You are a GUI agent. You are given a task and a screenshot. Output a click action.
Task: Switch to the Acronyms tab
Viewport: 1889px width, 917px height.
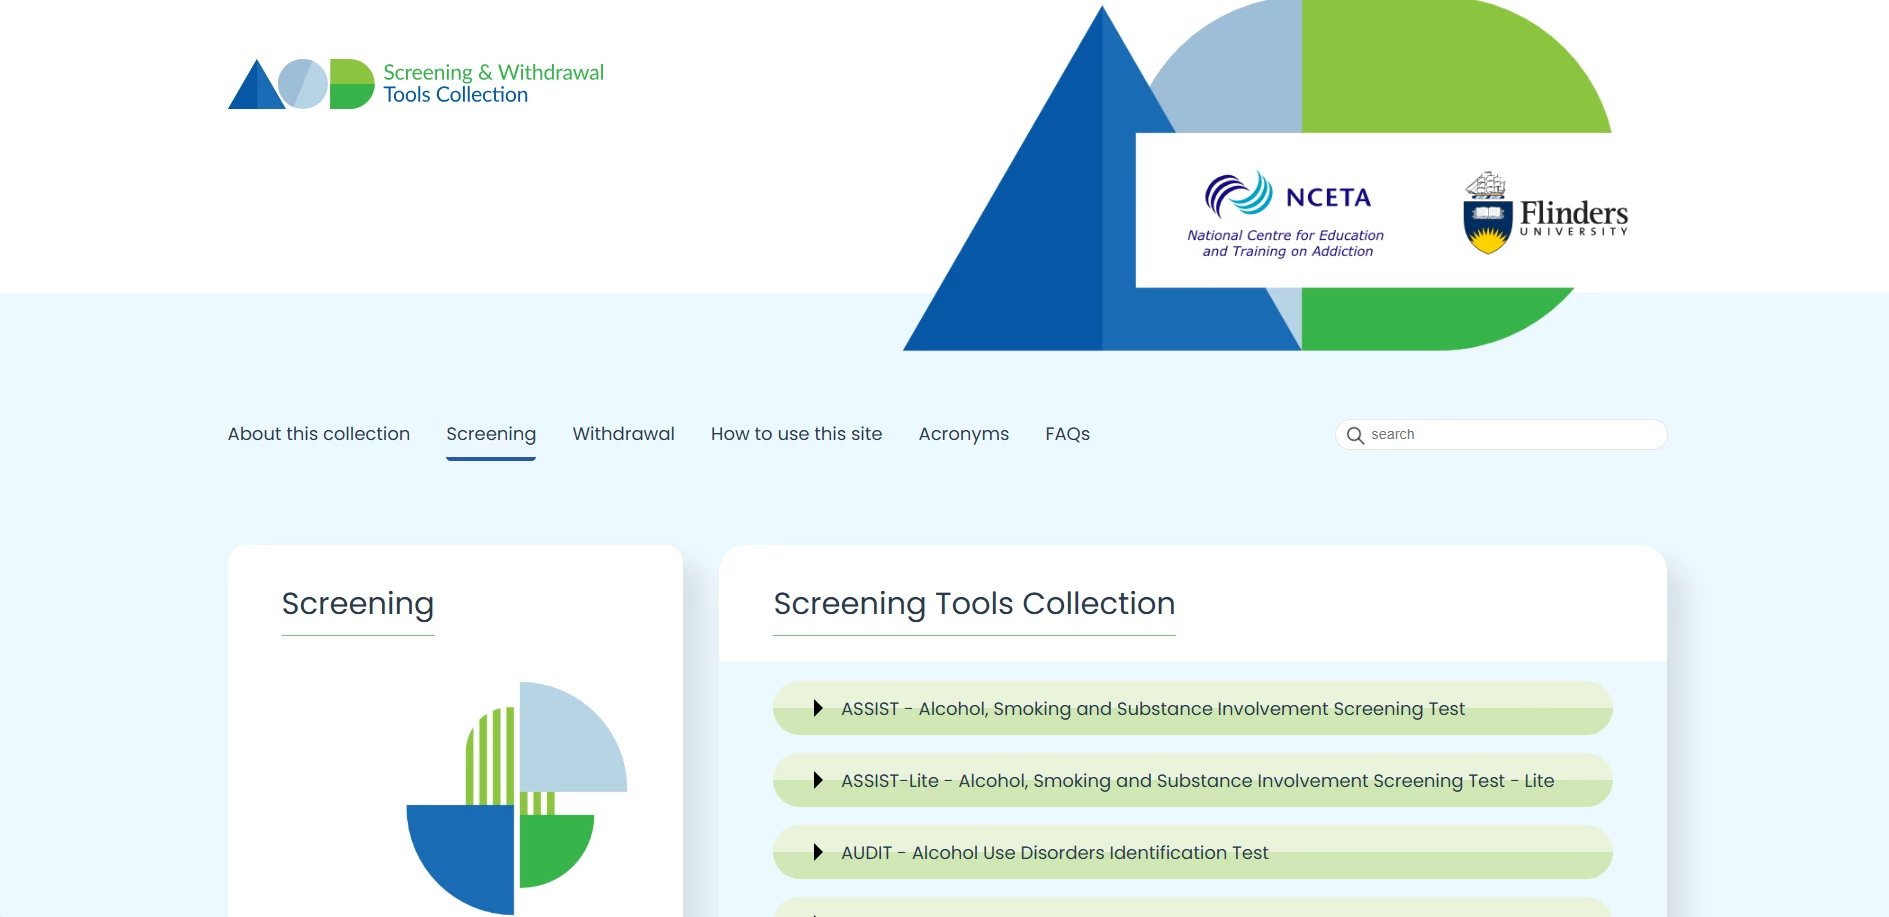pyautogui.click(x=963, y=434)
